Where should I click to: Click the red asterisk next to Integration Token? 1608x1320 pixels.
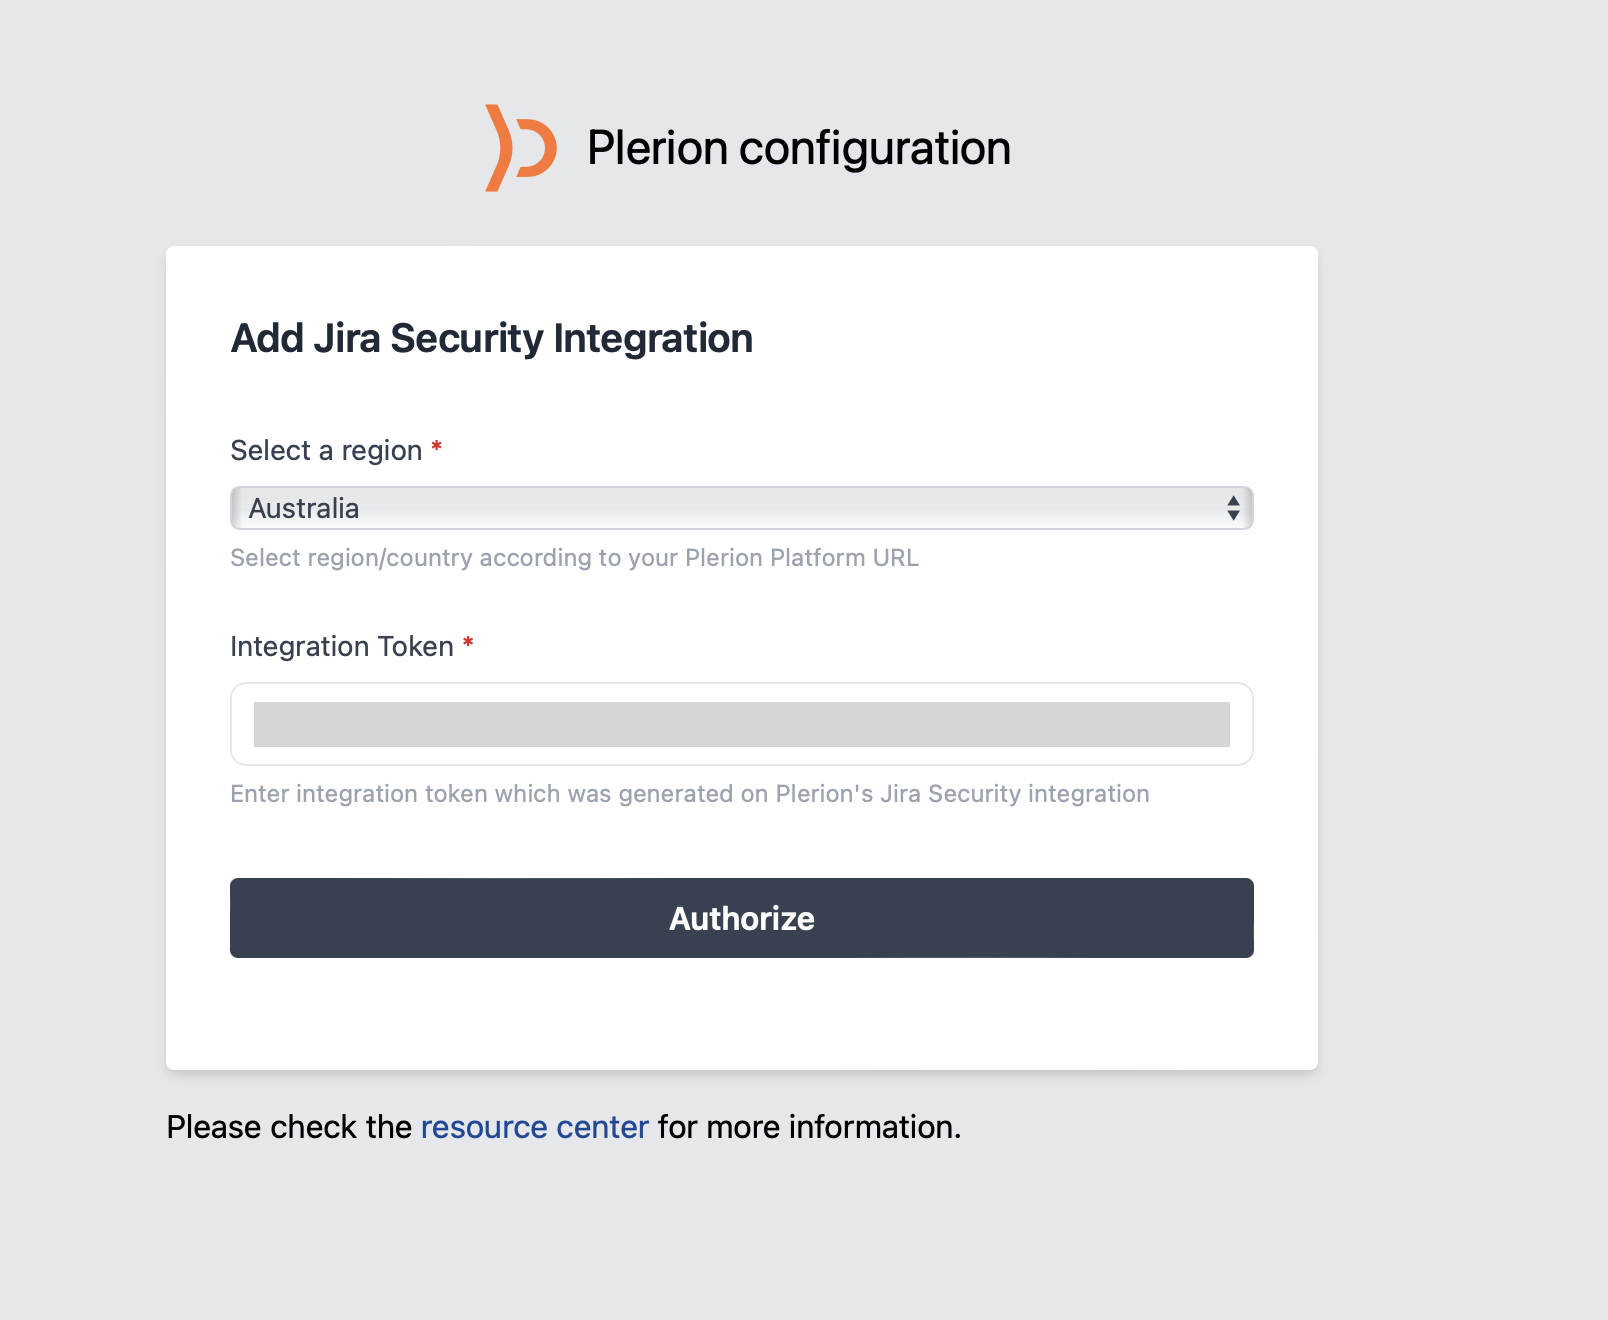(468, 646)
